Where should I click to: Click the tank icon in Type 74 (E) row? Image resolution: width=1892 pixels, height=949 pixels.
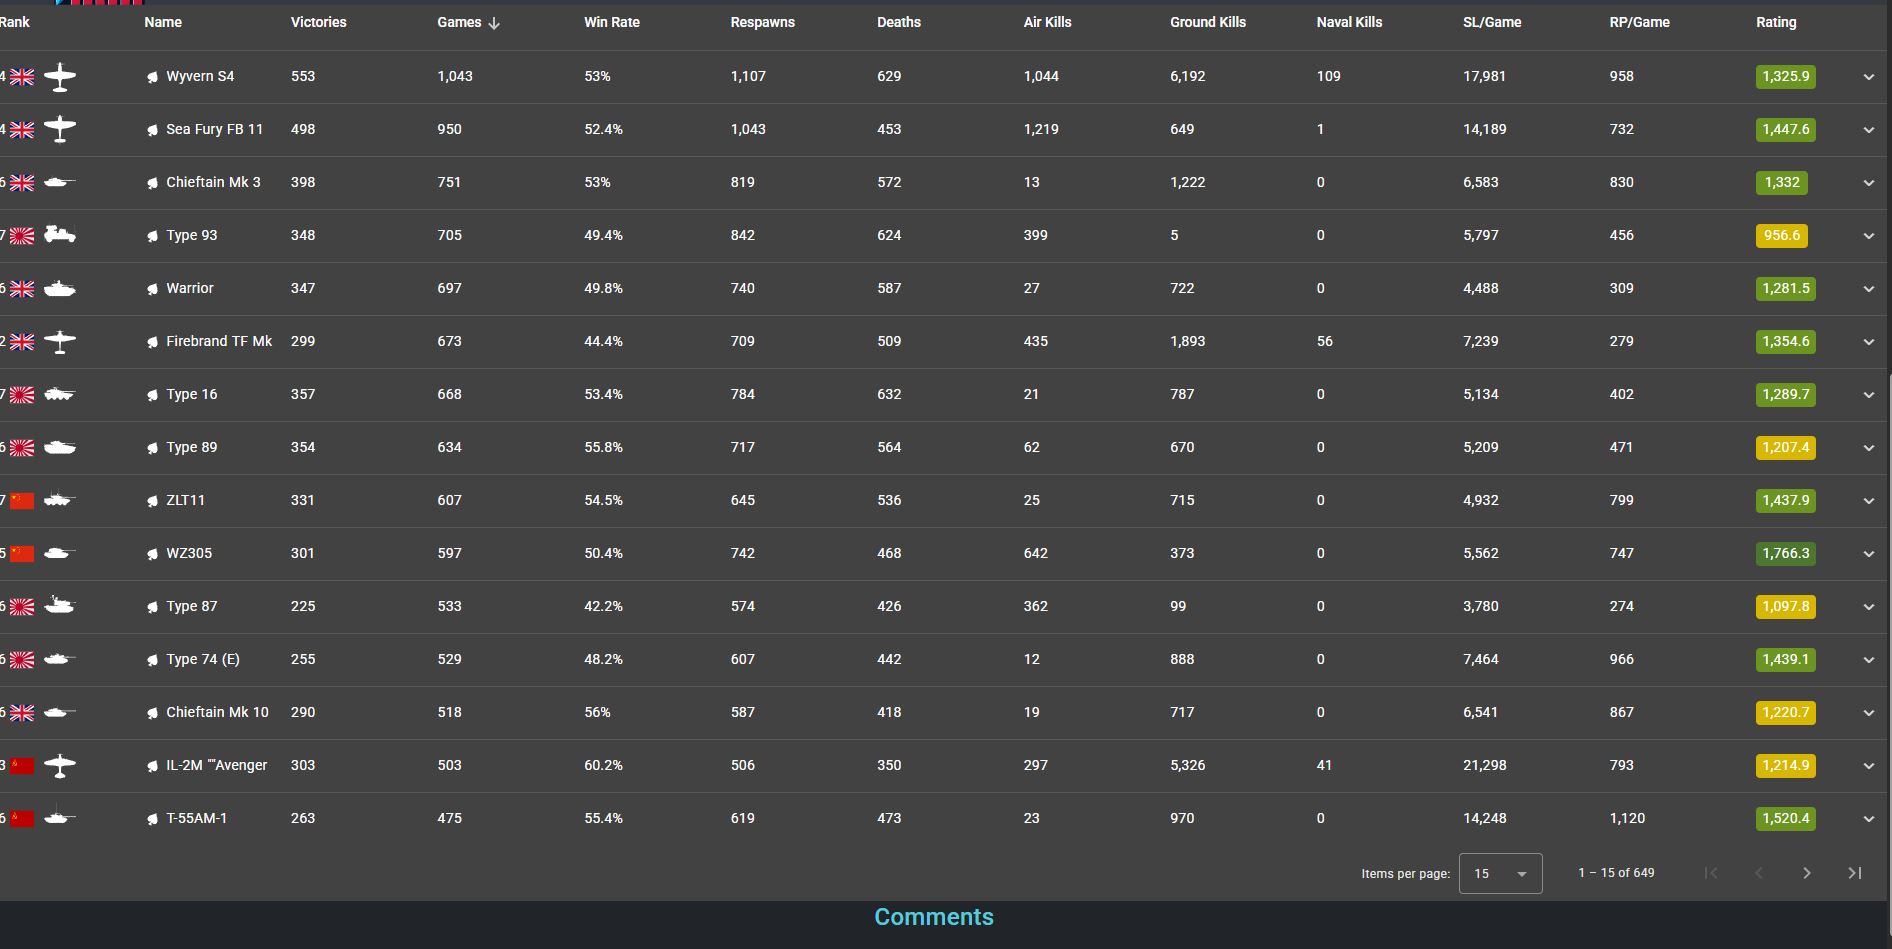click(60, 659)
